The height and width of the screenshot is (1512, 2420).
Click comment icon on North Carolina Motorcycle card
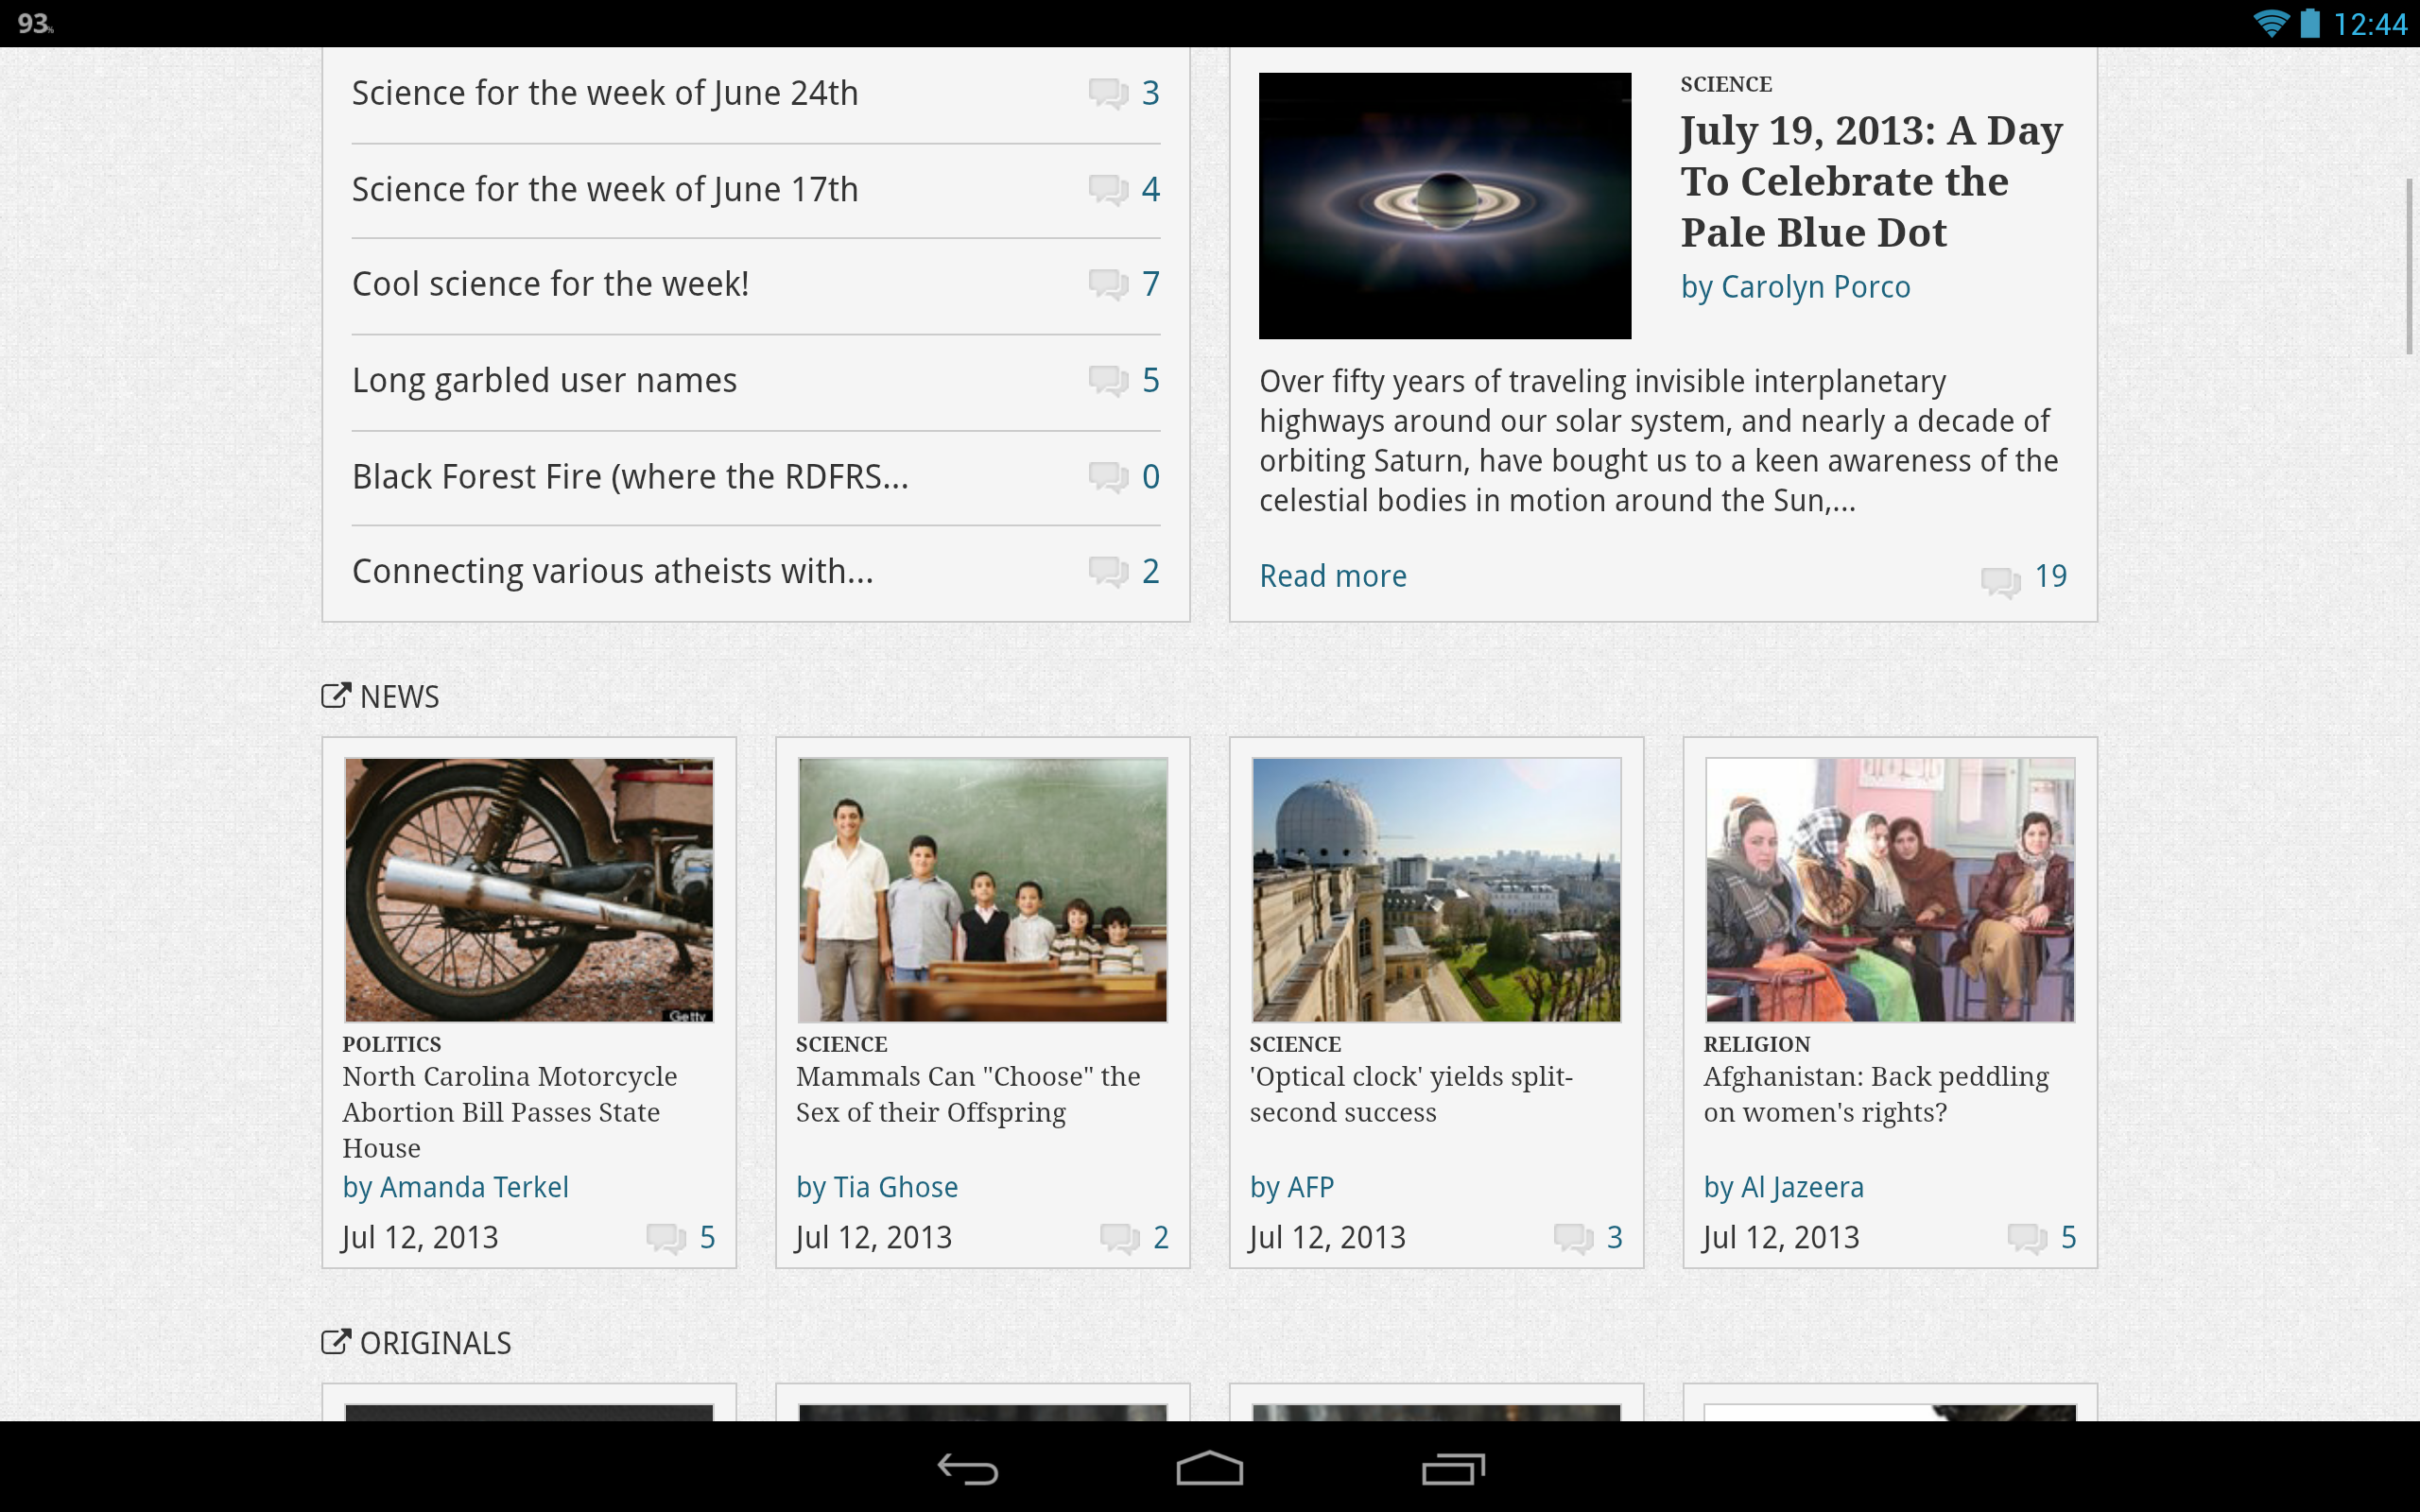[666, 1239]
